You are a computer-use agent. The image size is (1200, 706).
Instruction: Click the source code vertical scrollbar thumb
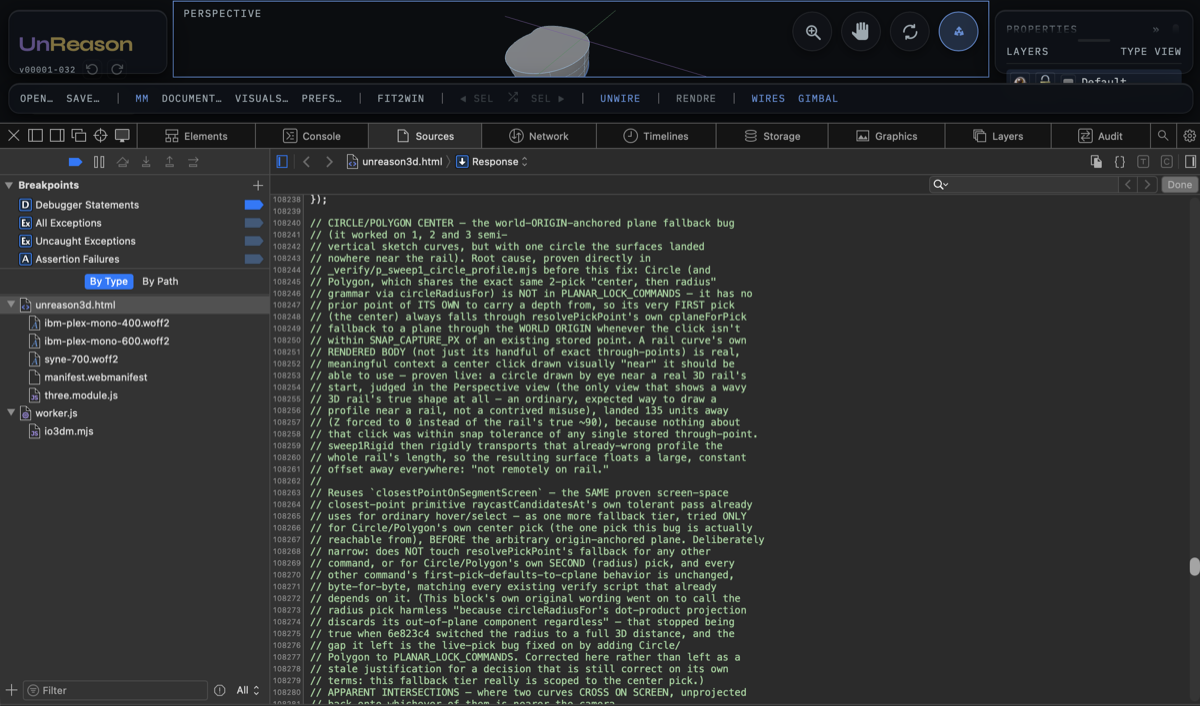[1194, 567]
